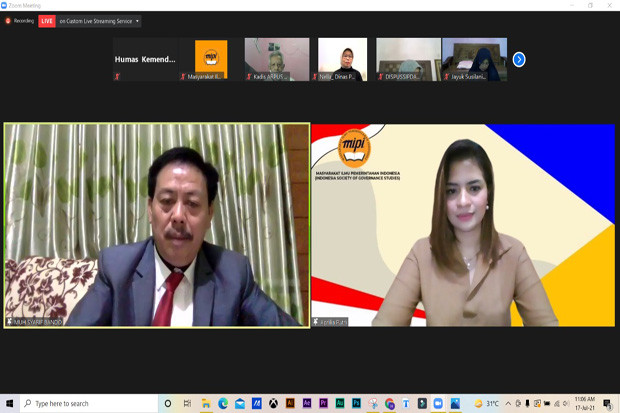This screenshot has height=413, width=620.
Task: Open Microsoft Edge from the taskbar
Action: [x=223, y=404]
